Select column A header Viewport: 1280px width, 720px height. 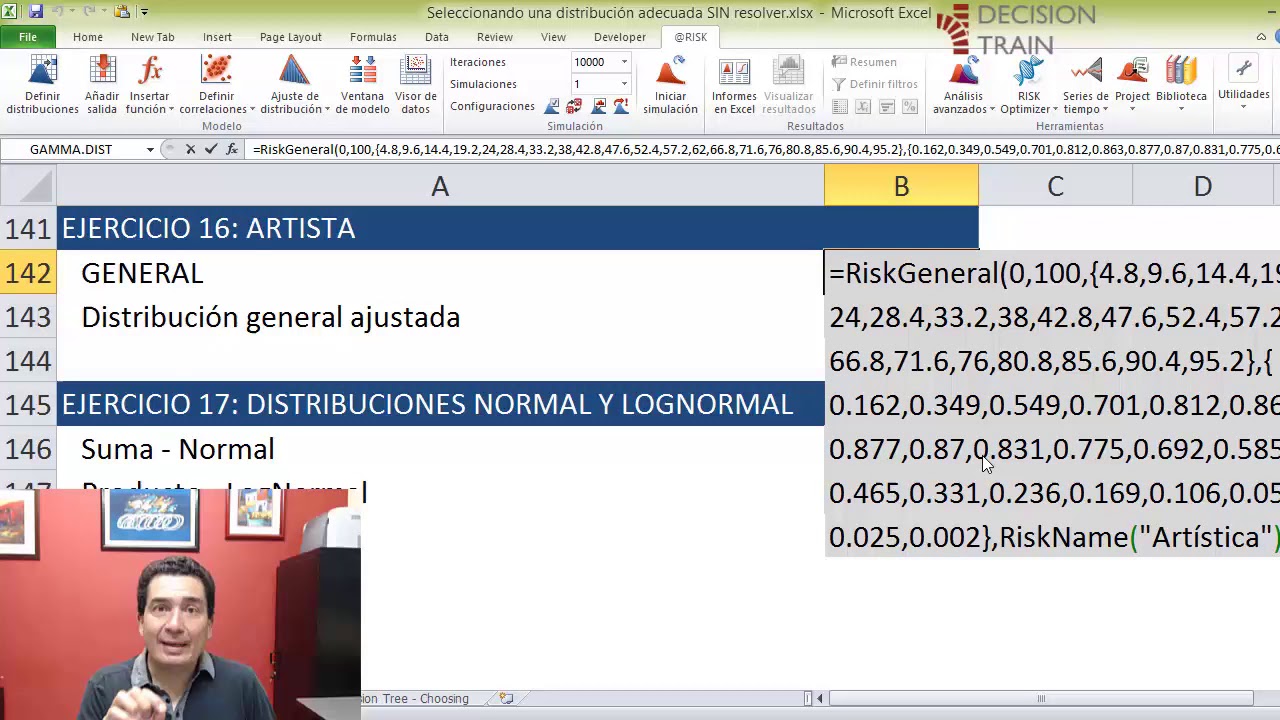tap(440, 186)
